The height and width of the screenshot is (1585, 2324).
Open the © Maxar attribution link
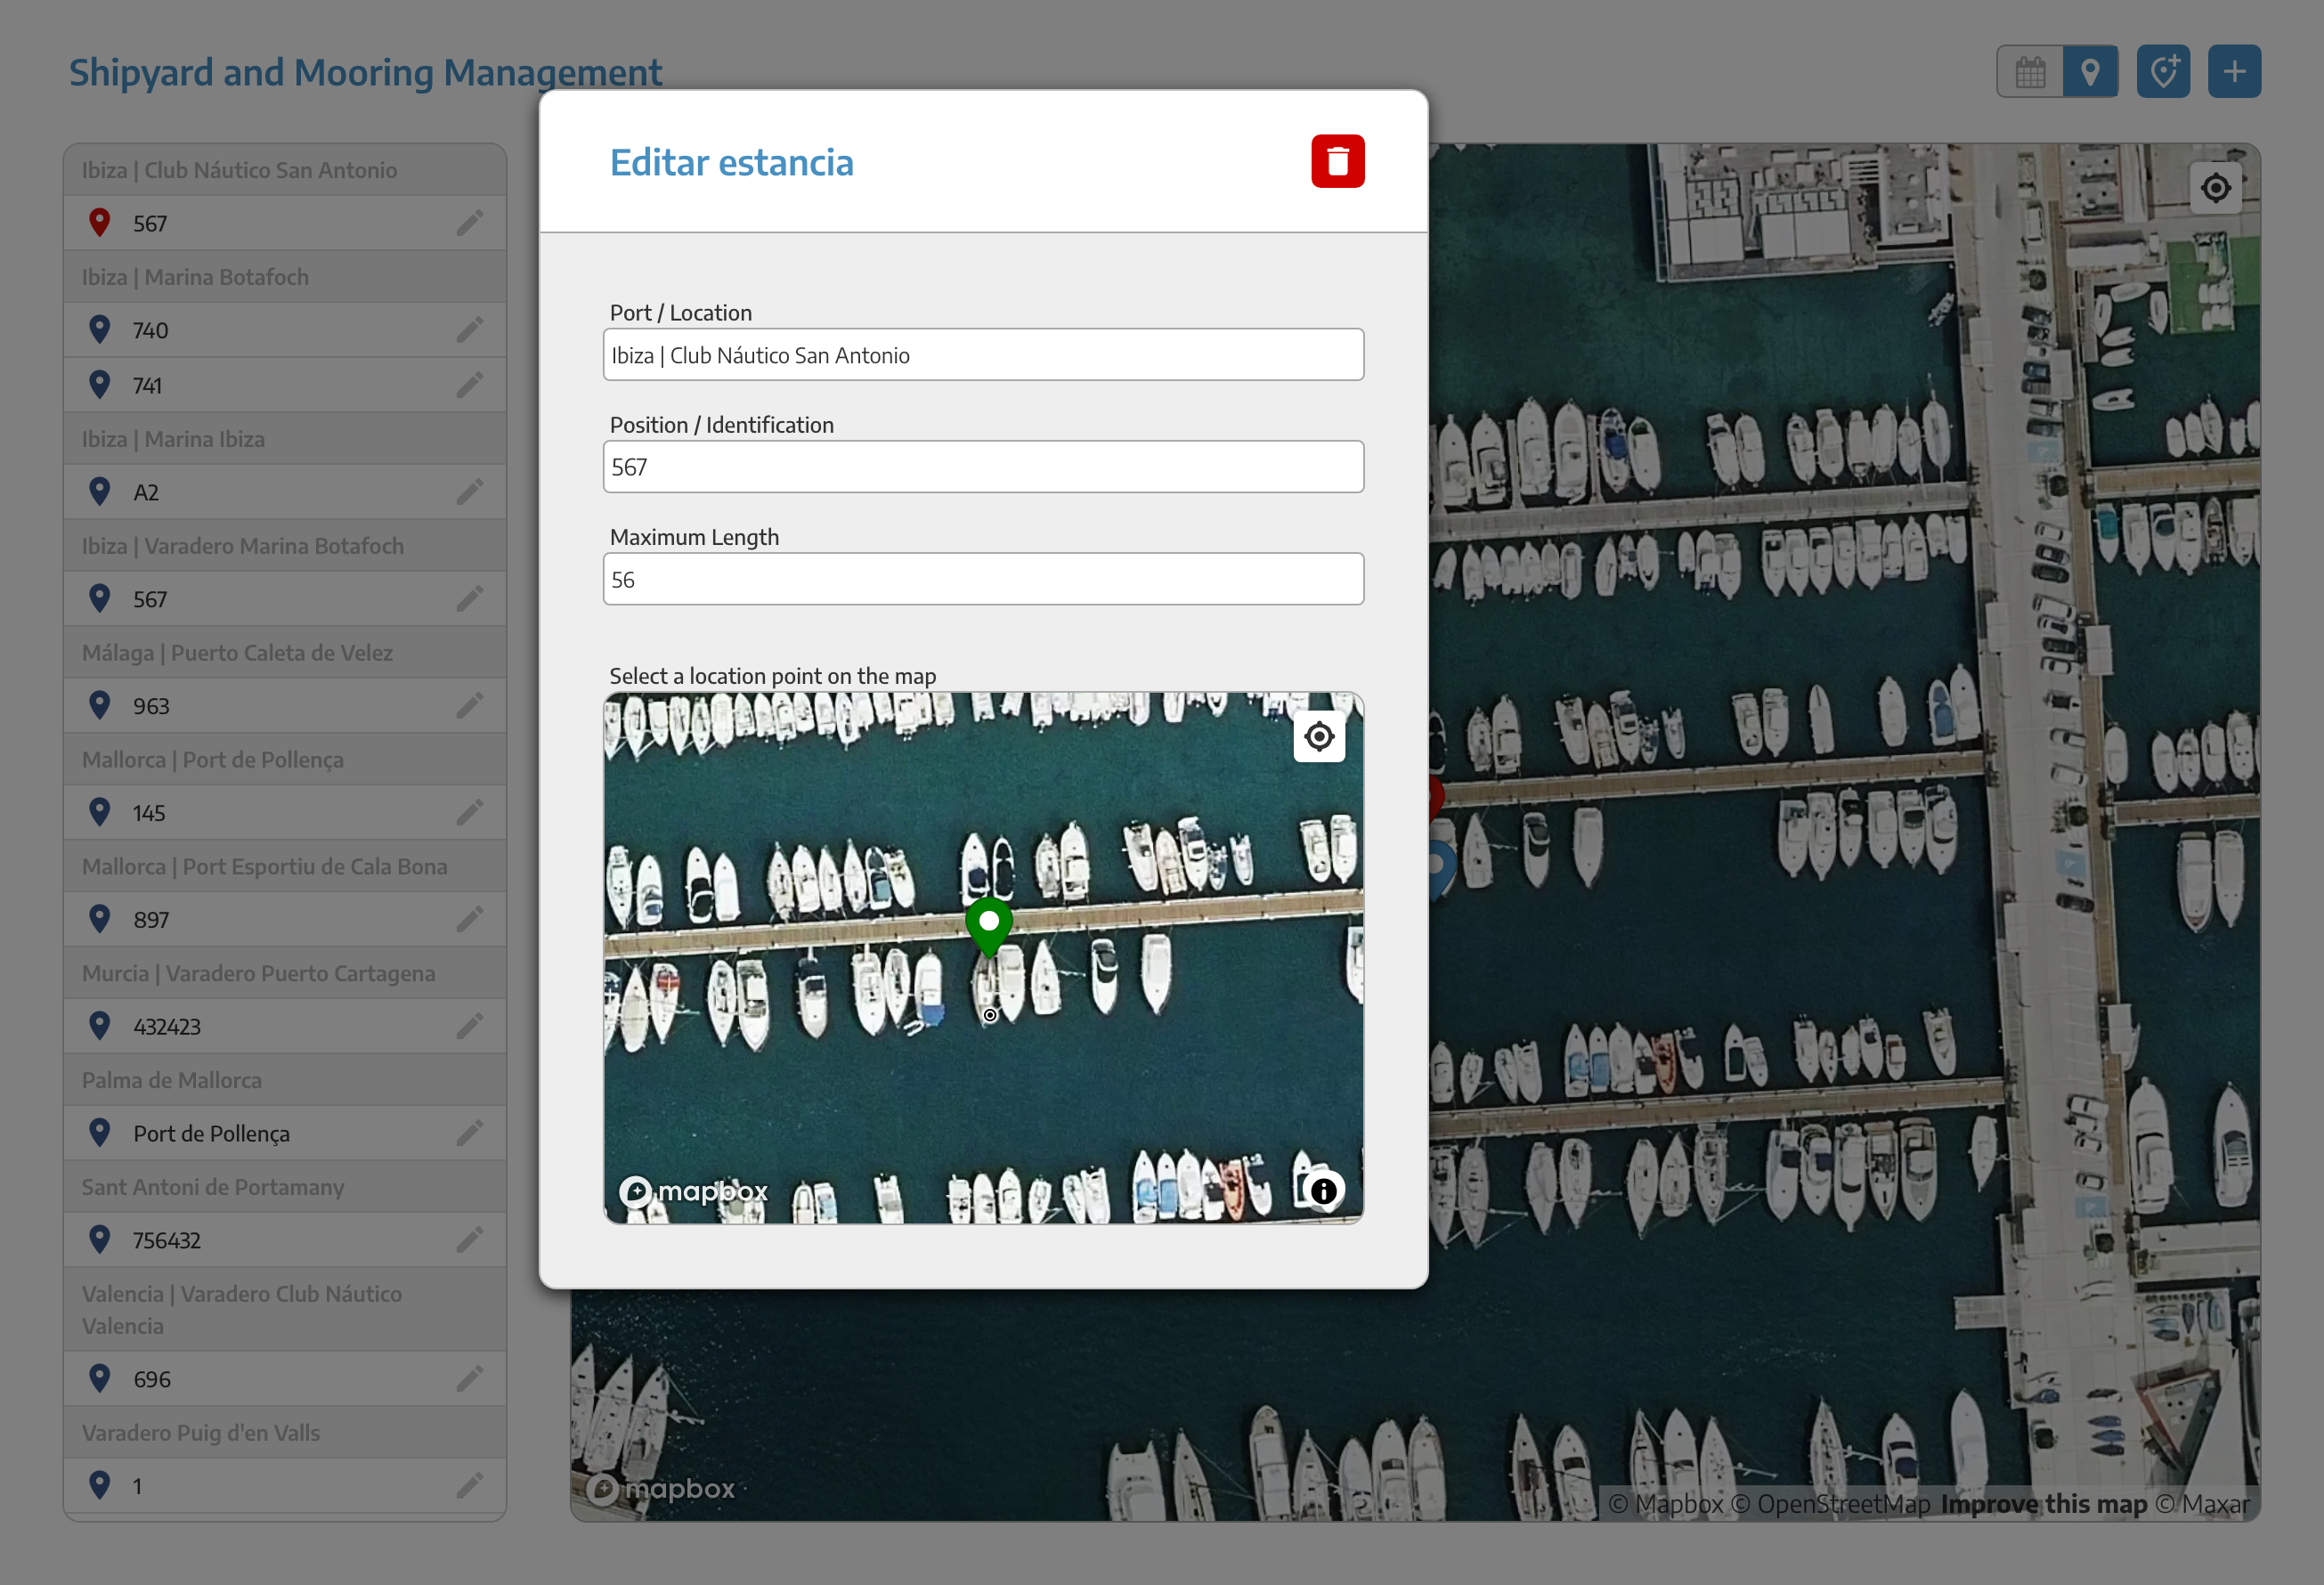coord(2201,1504)
